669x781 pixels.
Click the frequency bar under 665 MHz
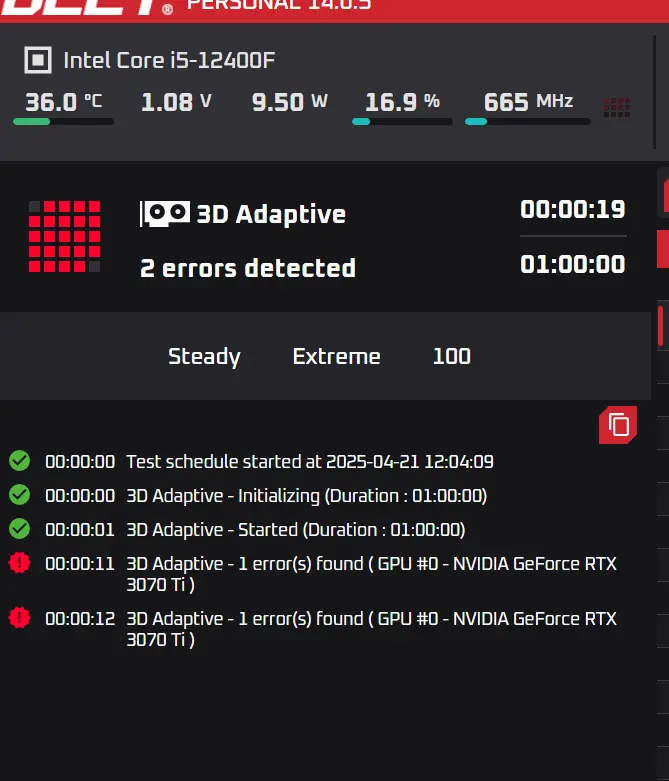(528, 122)
